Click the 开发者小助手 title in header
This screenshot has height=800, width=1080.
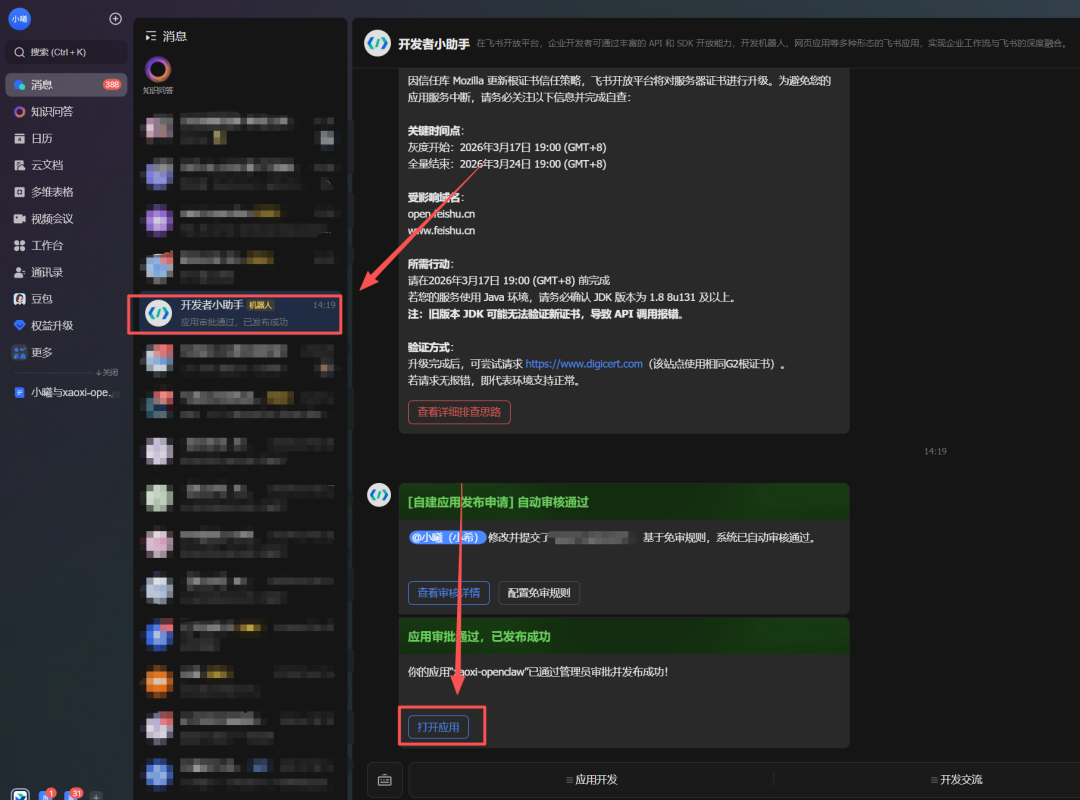434,44
